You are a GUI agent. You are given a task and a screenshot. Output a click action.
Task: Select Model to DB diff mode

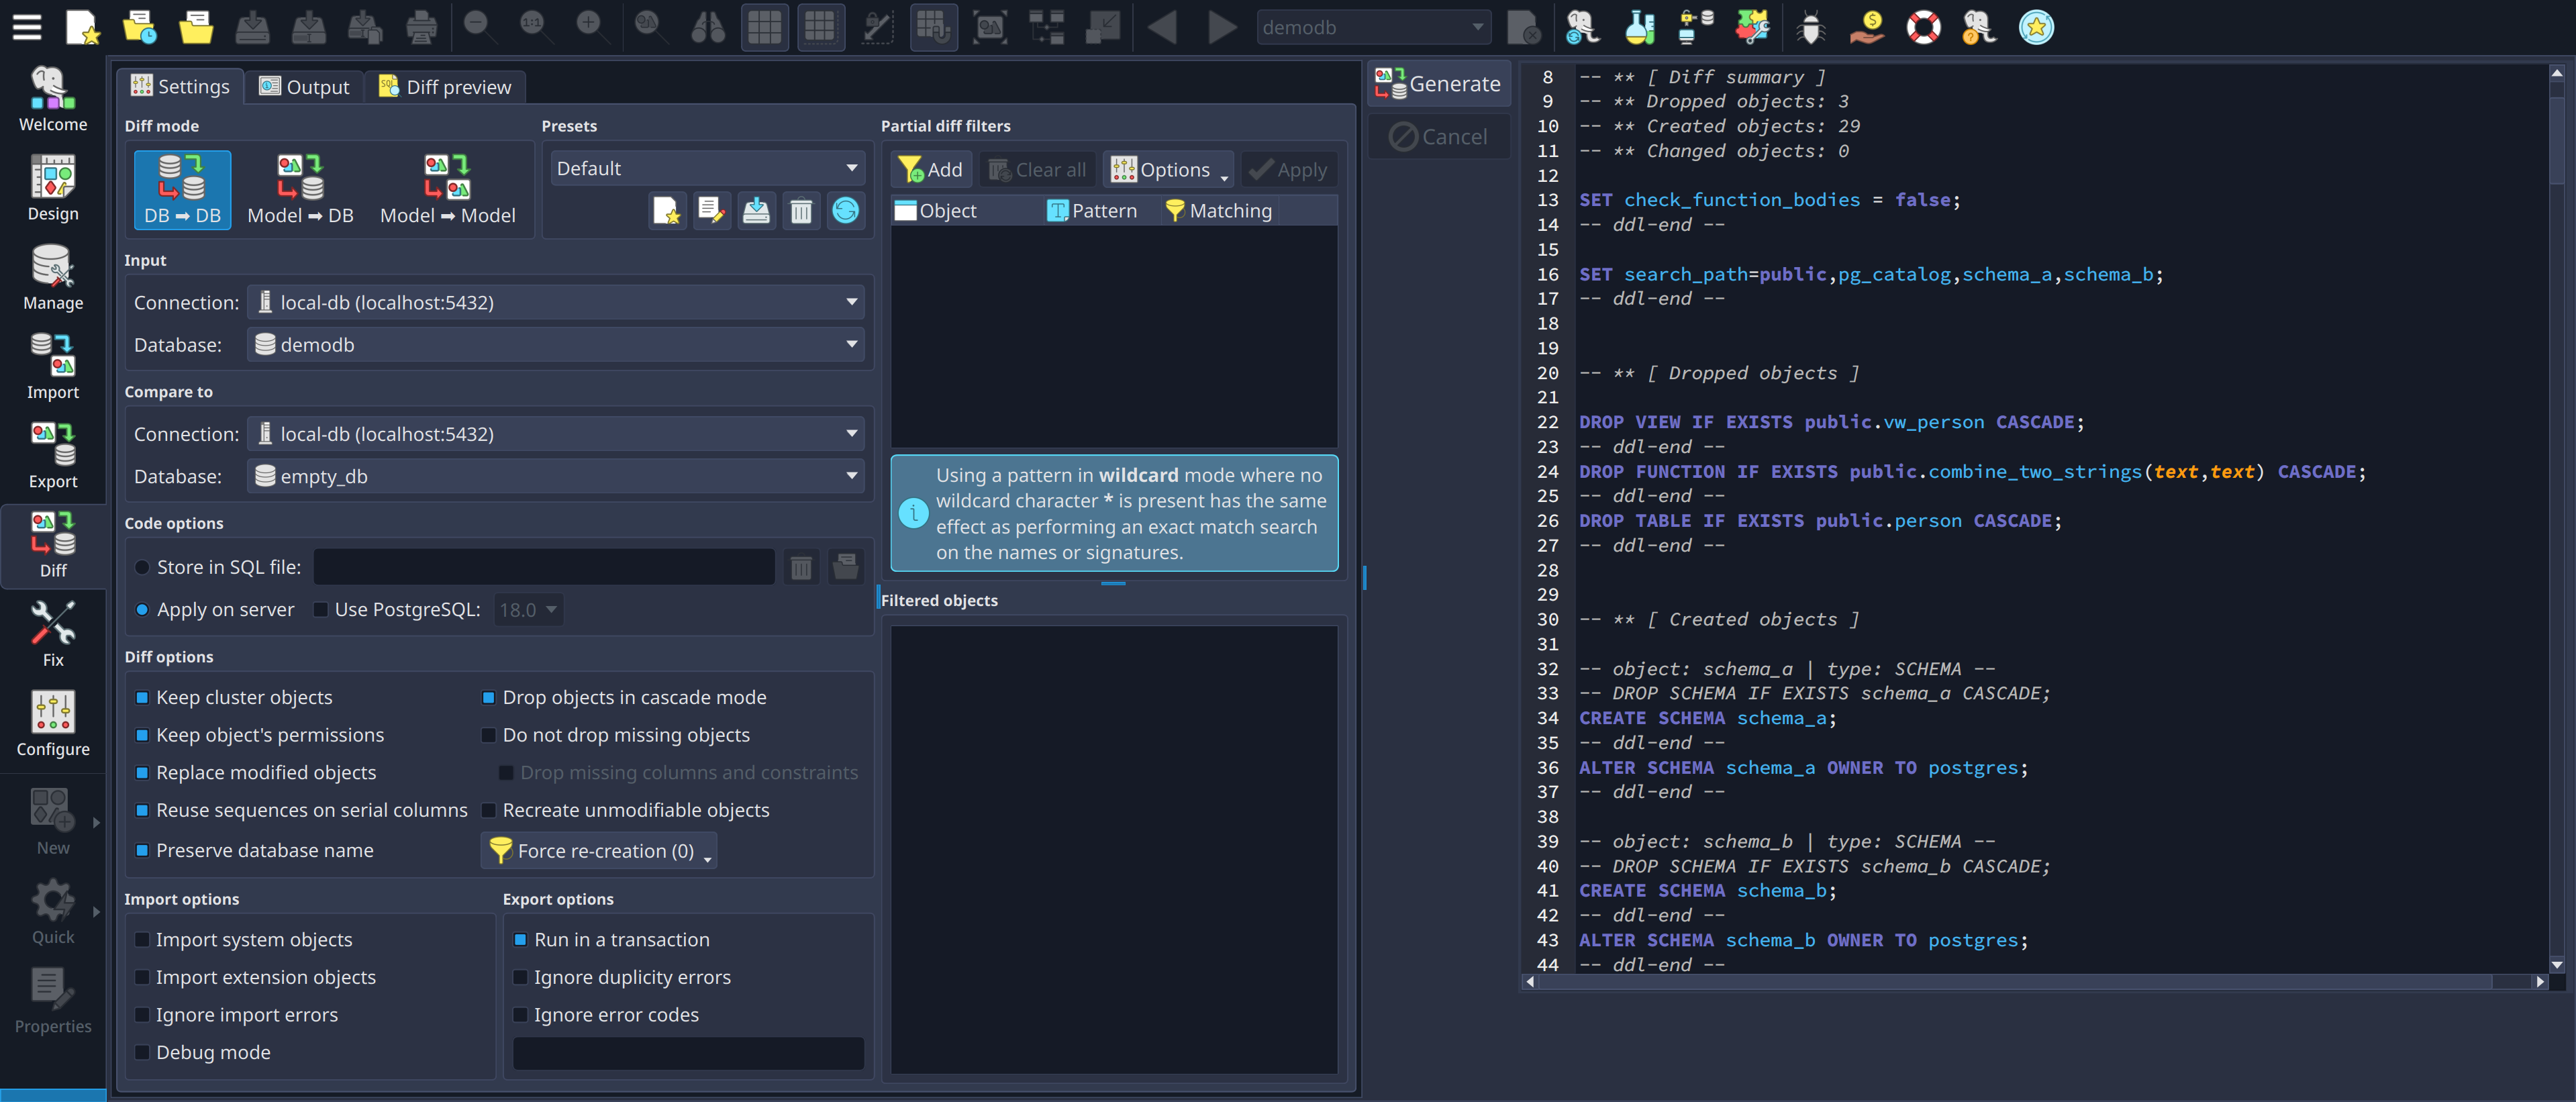300,189
